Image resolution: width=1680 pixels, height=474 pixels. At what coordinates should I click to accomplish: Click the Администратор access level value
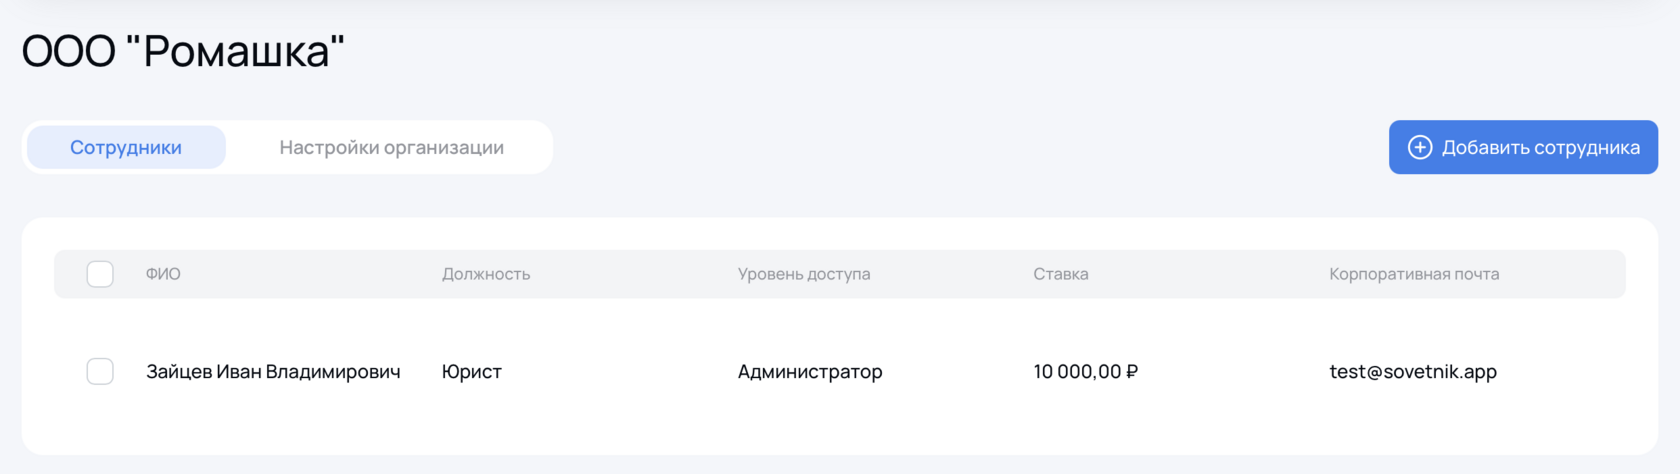(x=810, y=372)
